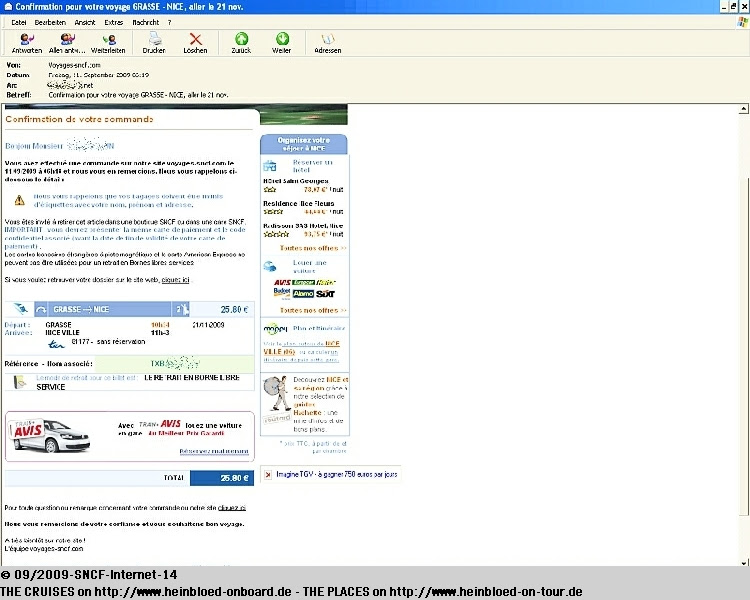Screen dimensions: 750x600
Task: Click the vertical scrollbar thumb
Action: click(743, 347)
